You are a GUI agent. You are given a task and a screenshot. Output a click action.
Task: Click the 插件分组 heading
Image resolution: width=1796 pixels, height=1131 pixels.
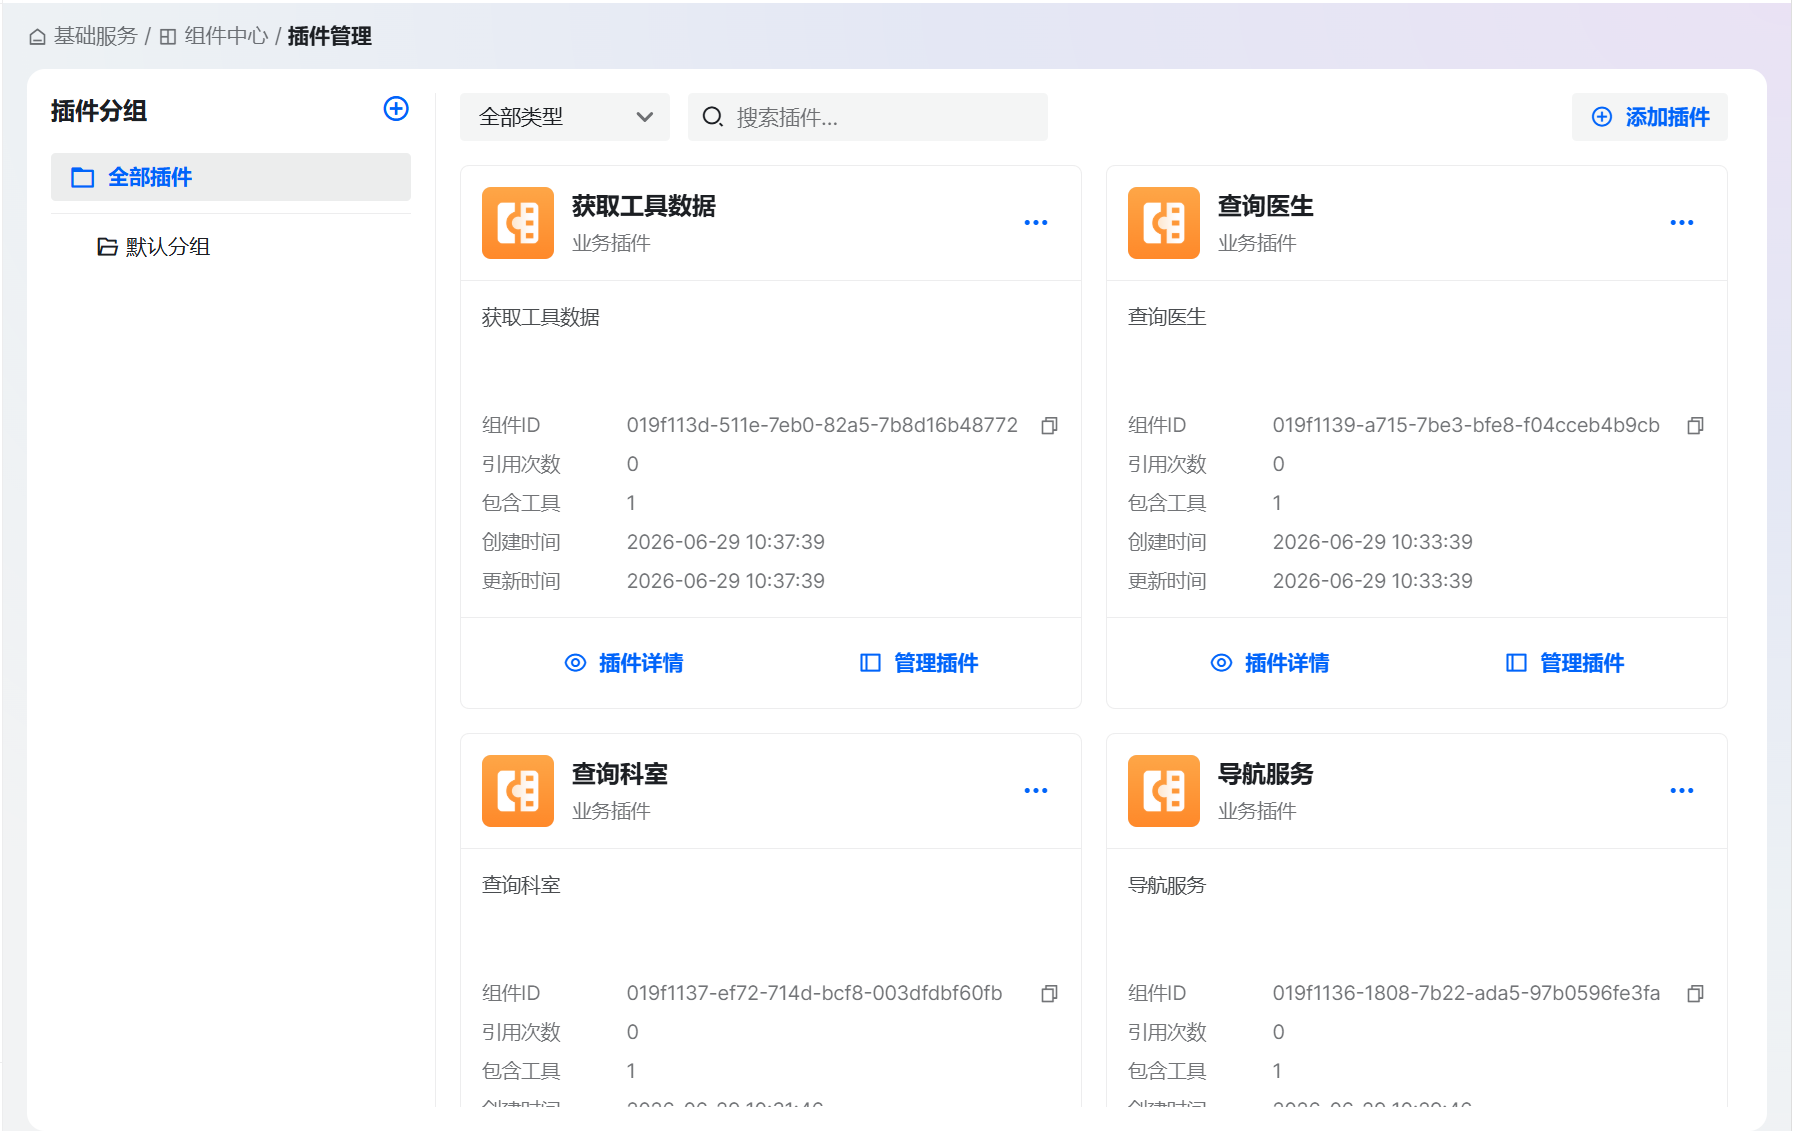(x=99, y=111)
